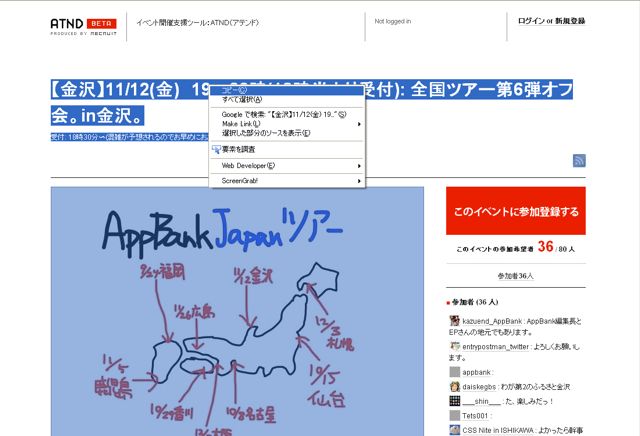Open appbank participant link
This screenshot has width=640, height=436.
click(x=476, y=372)
